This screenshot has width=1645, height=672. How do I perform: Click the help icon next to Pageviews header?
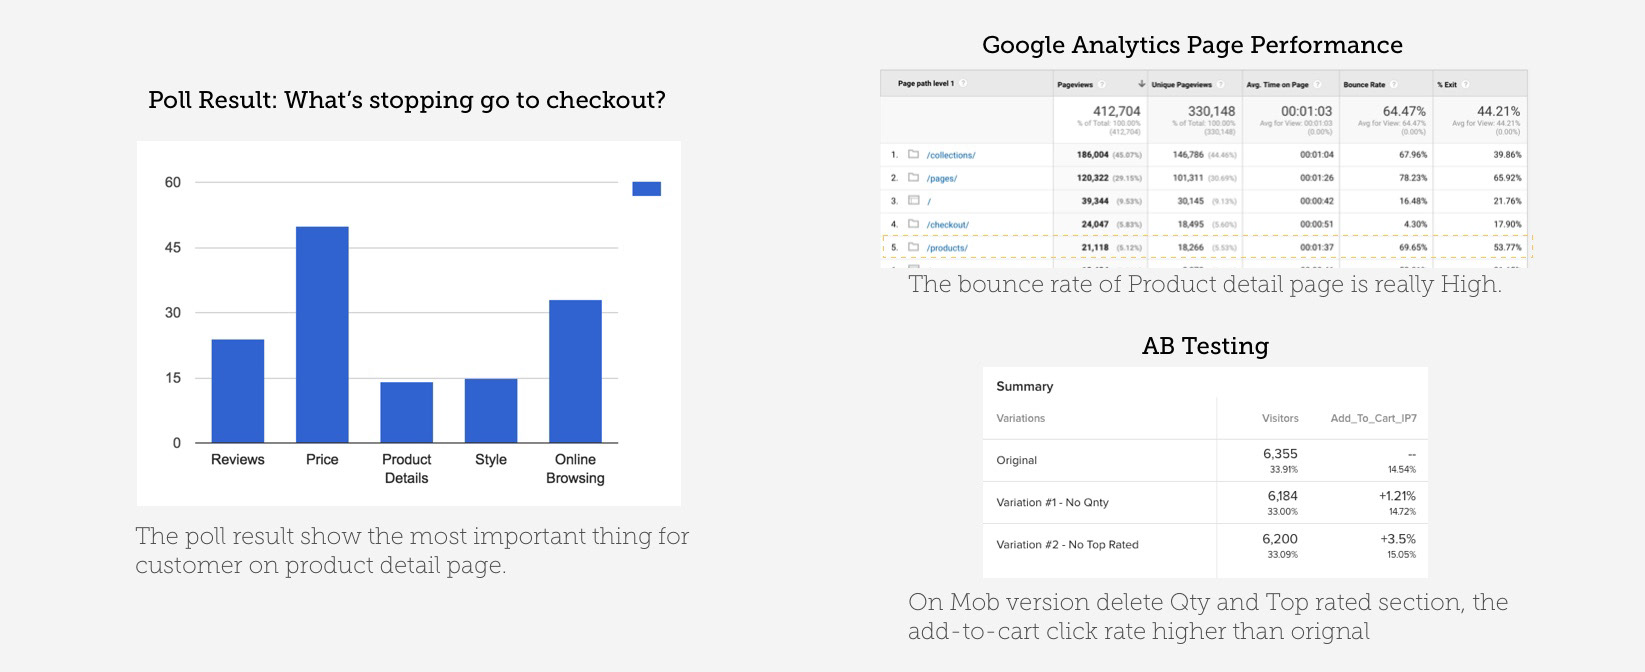(1102, 84)
